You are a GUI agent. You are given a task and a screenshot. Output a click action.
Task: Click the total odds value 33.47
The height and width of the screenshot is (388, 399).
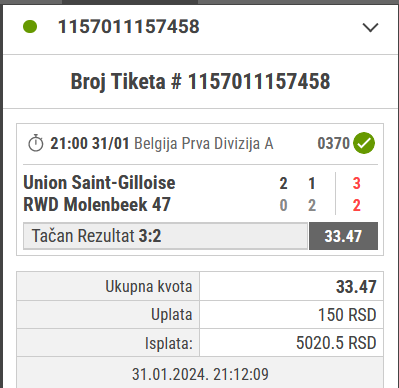coord(356,287)
